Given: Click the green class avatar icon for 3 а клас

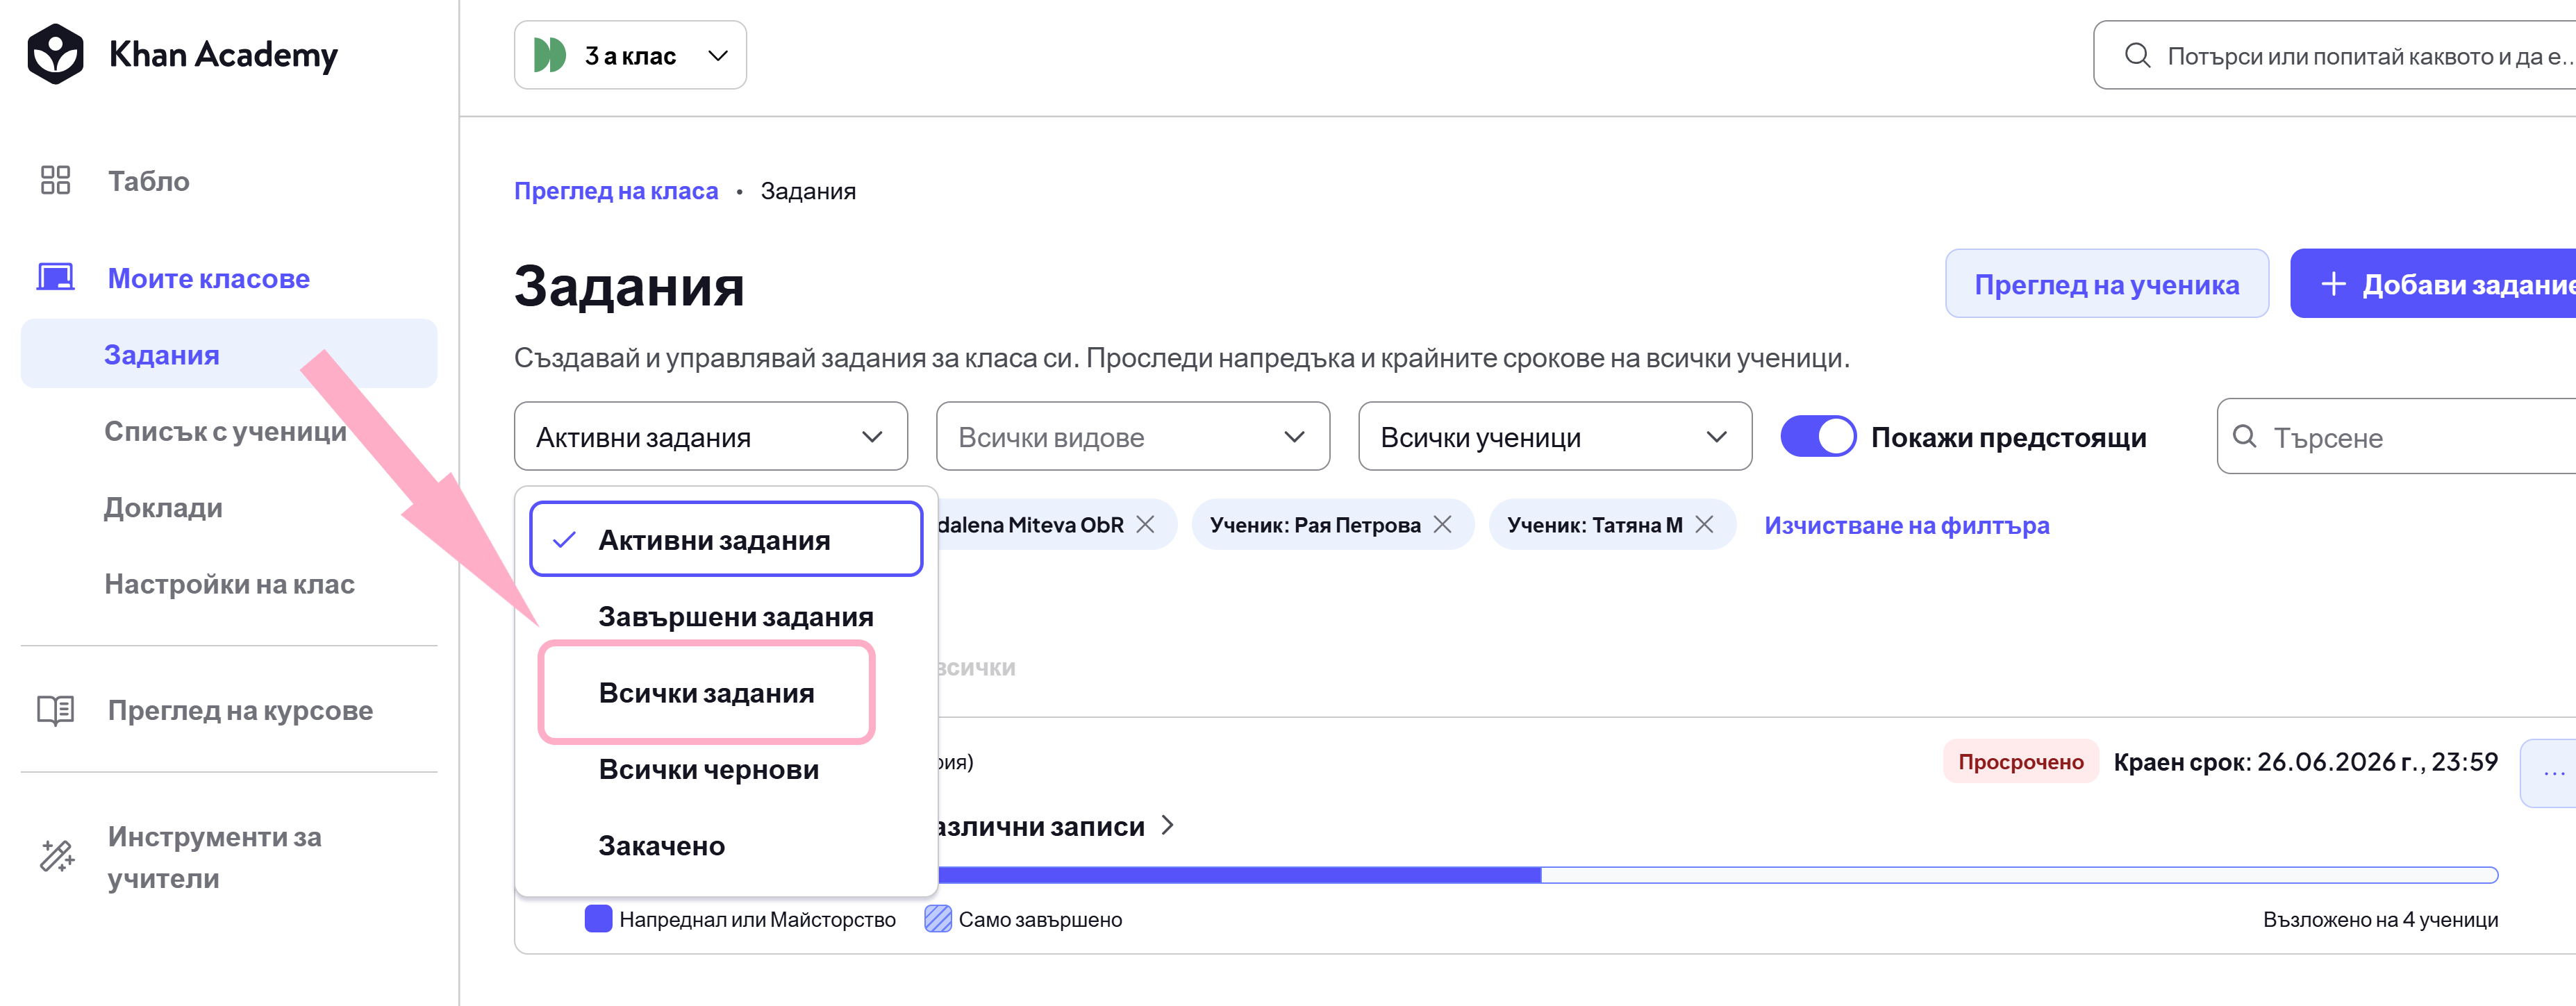Looking at the screenshot, I should [x=550, y=55].
